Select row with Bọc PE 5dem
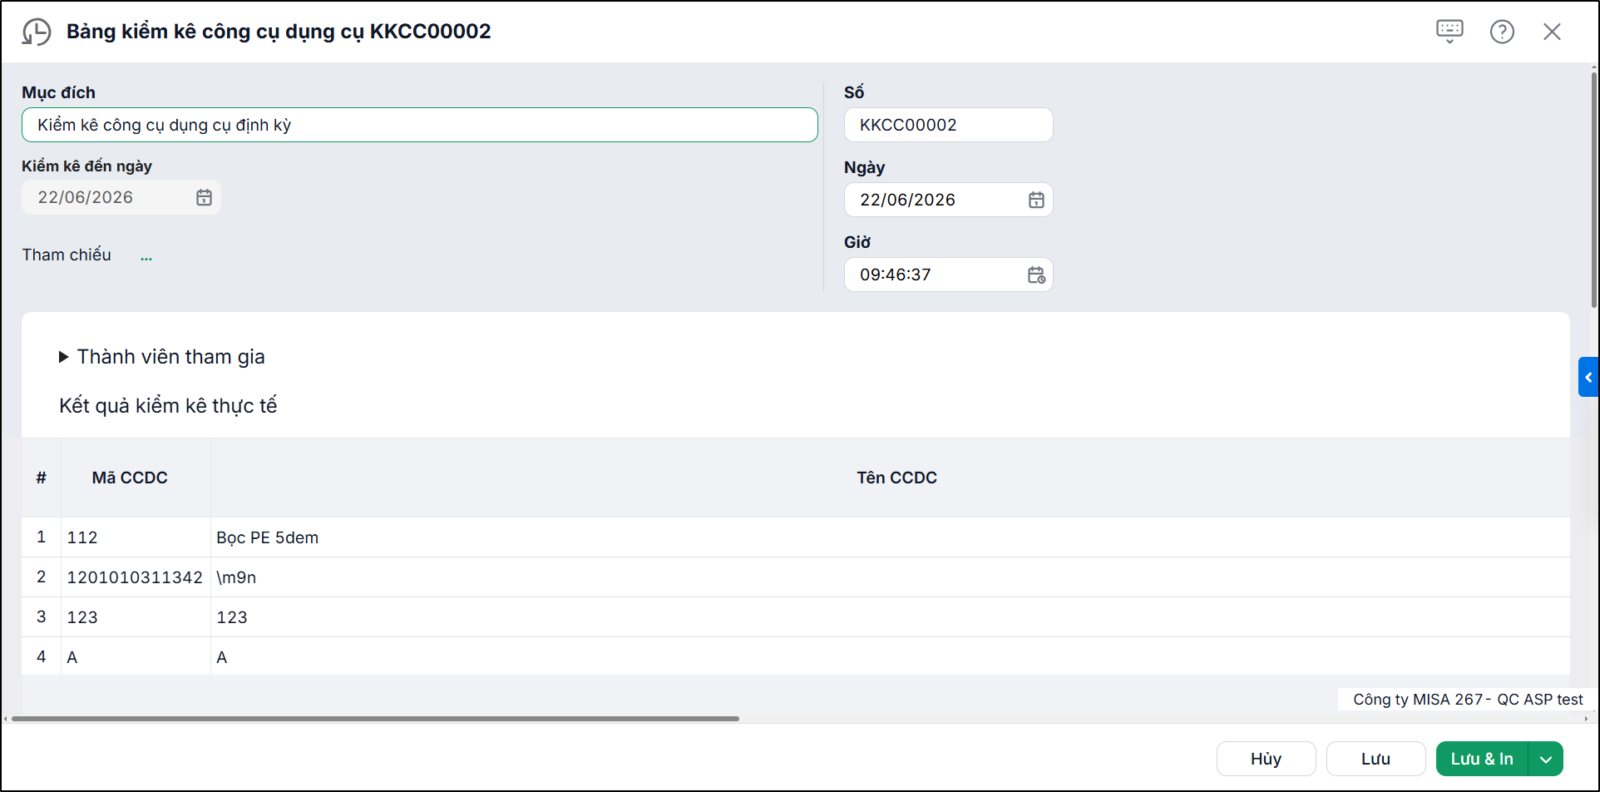1600x792 pixels. click(x=795, y=537)
